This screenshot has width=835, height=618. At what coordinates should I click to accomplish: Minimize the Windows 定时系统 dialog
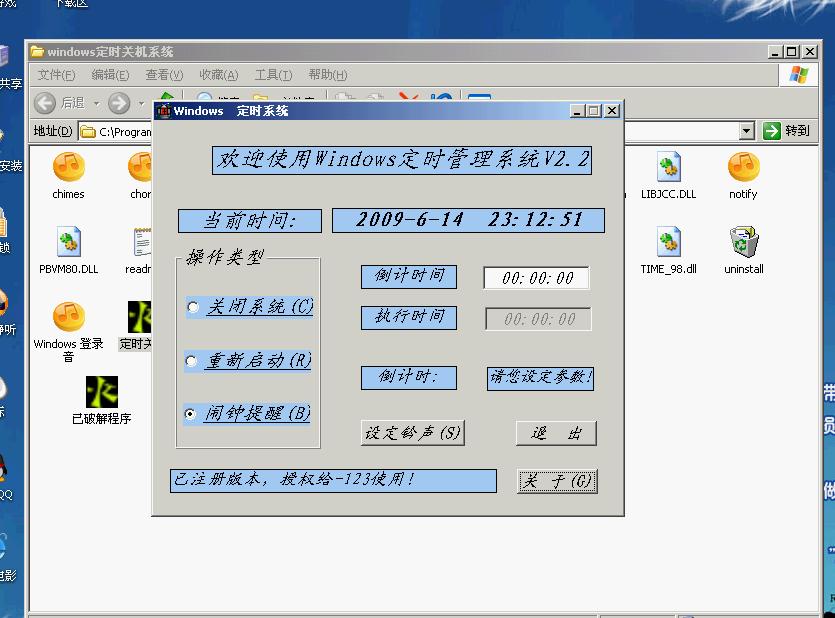tap(577, 111)
